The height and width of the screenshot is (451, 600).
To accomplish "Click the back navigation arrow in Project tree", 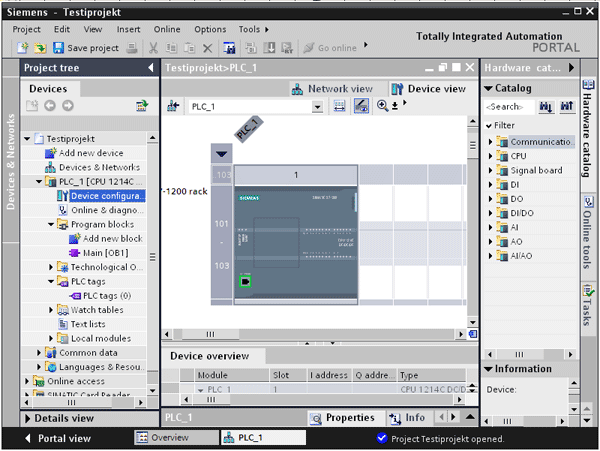I will tap(50, 106).
